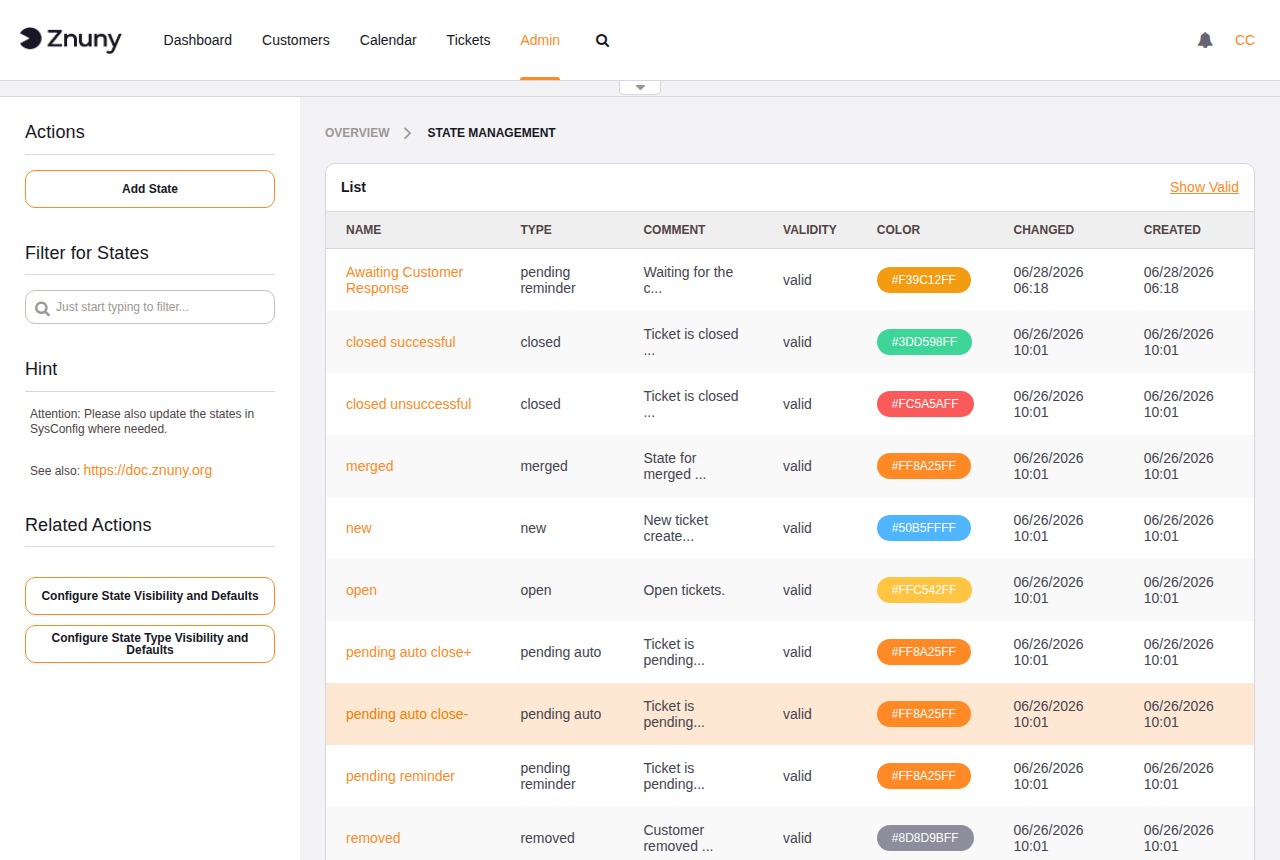Open the Calendar menu
Viewport: 1280px width, 860px height.
[x=388, y=40]
